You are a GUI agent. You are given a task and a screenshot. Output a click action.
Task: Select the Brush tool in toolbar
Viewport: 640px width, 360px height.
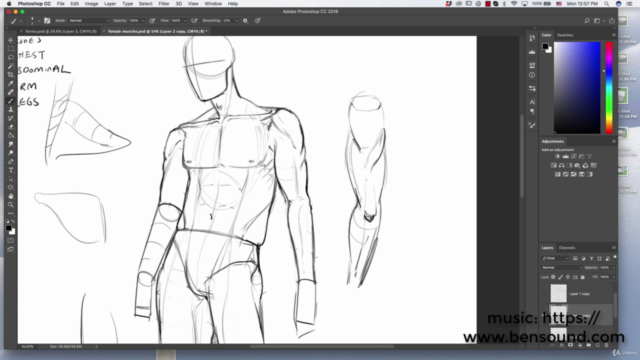click(x=11, y=101)
